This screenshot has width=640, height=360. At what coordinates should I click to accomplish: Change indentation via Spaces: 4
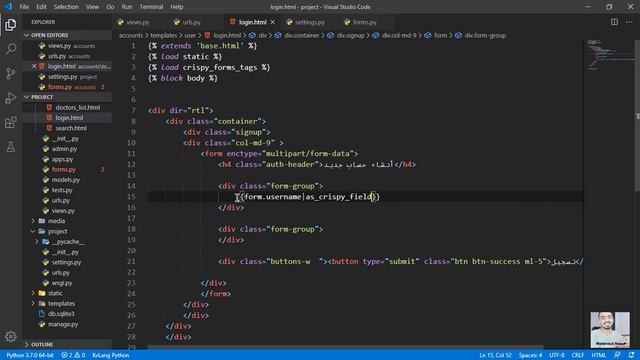click(x=530, y=355)
